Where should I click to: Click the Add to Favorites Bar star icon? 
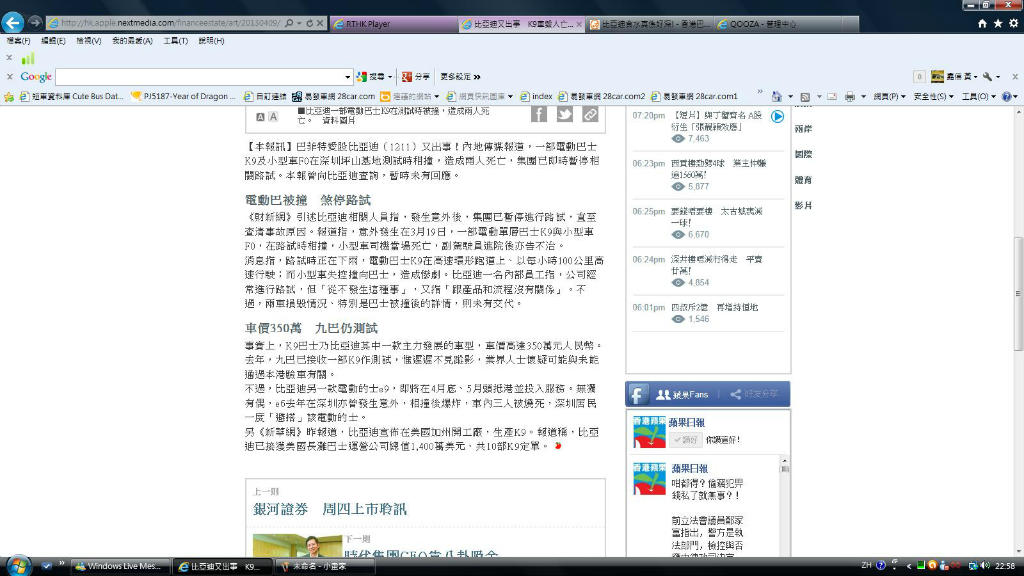click(9, 97)
